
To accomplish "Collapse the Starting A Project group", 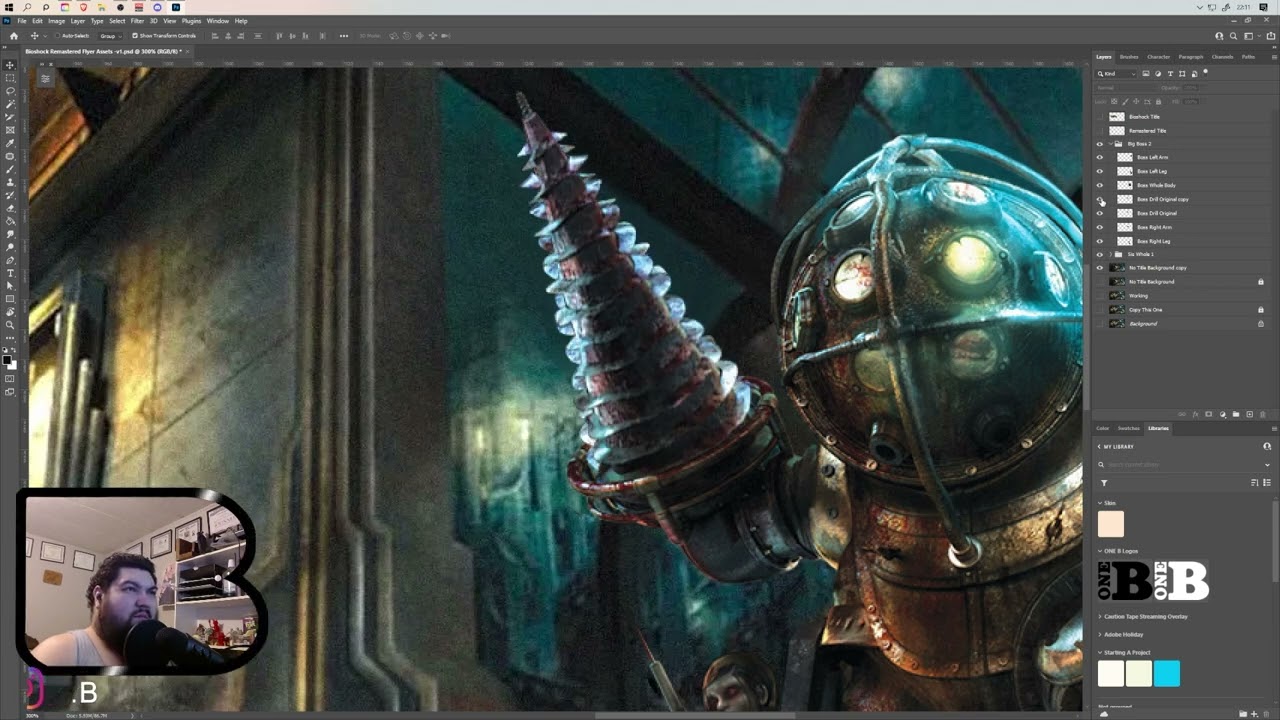I will 1100,652.
